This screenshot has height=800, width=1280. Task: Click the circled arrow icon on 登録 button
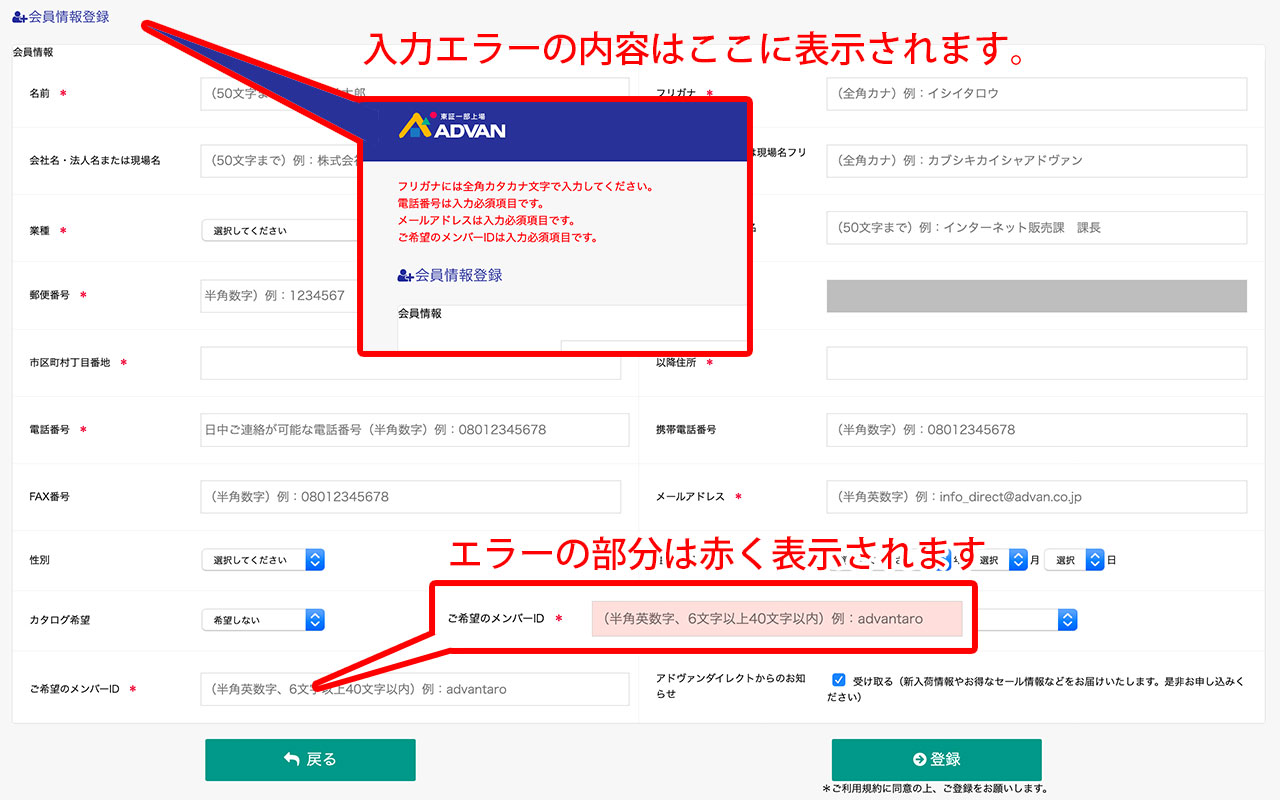pos(919,760)
